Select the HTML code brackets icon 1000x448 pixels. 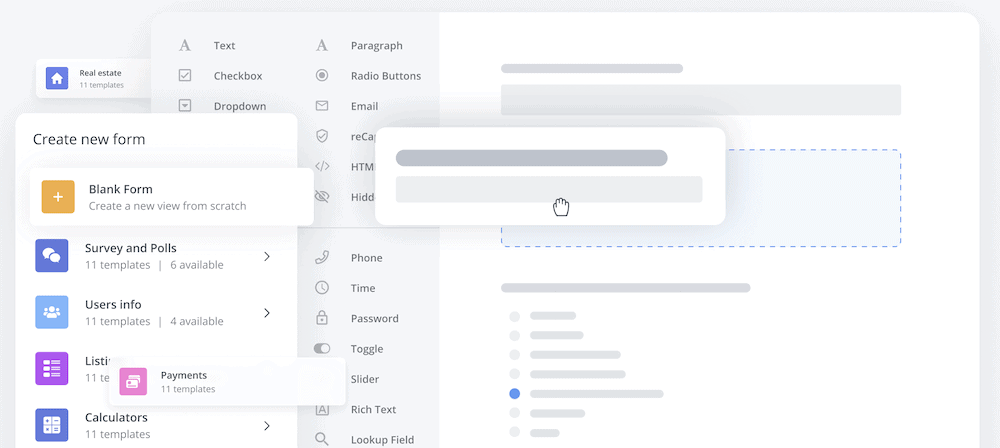tap(322, 167)
